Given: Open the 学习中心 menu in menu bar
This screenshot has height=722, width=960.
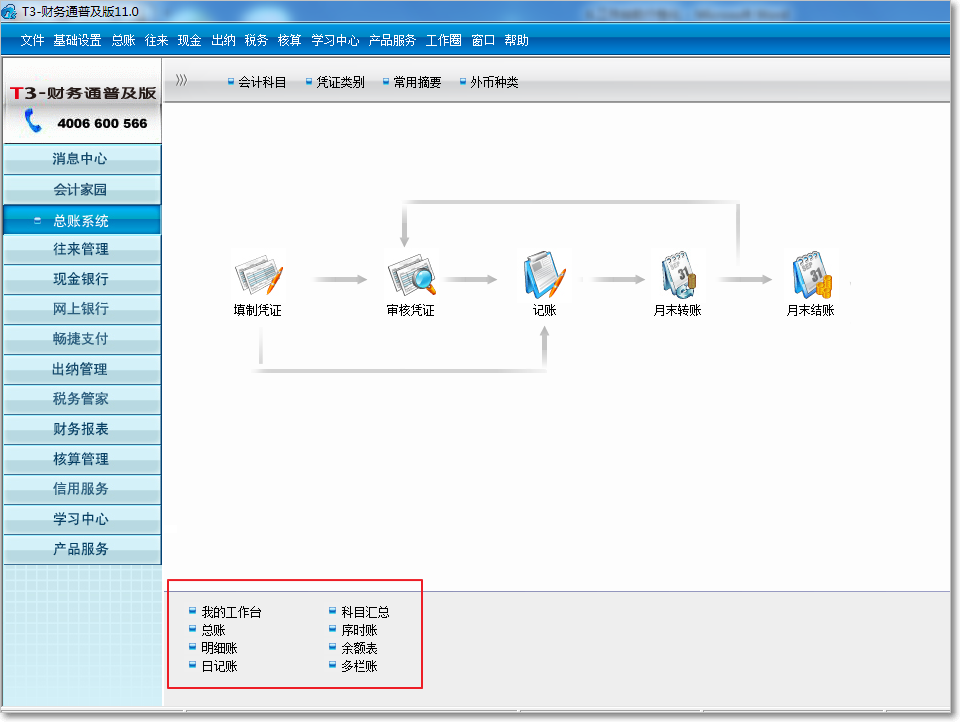Looking at the screenshot, I should [x=335, y=41].
